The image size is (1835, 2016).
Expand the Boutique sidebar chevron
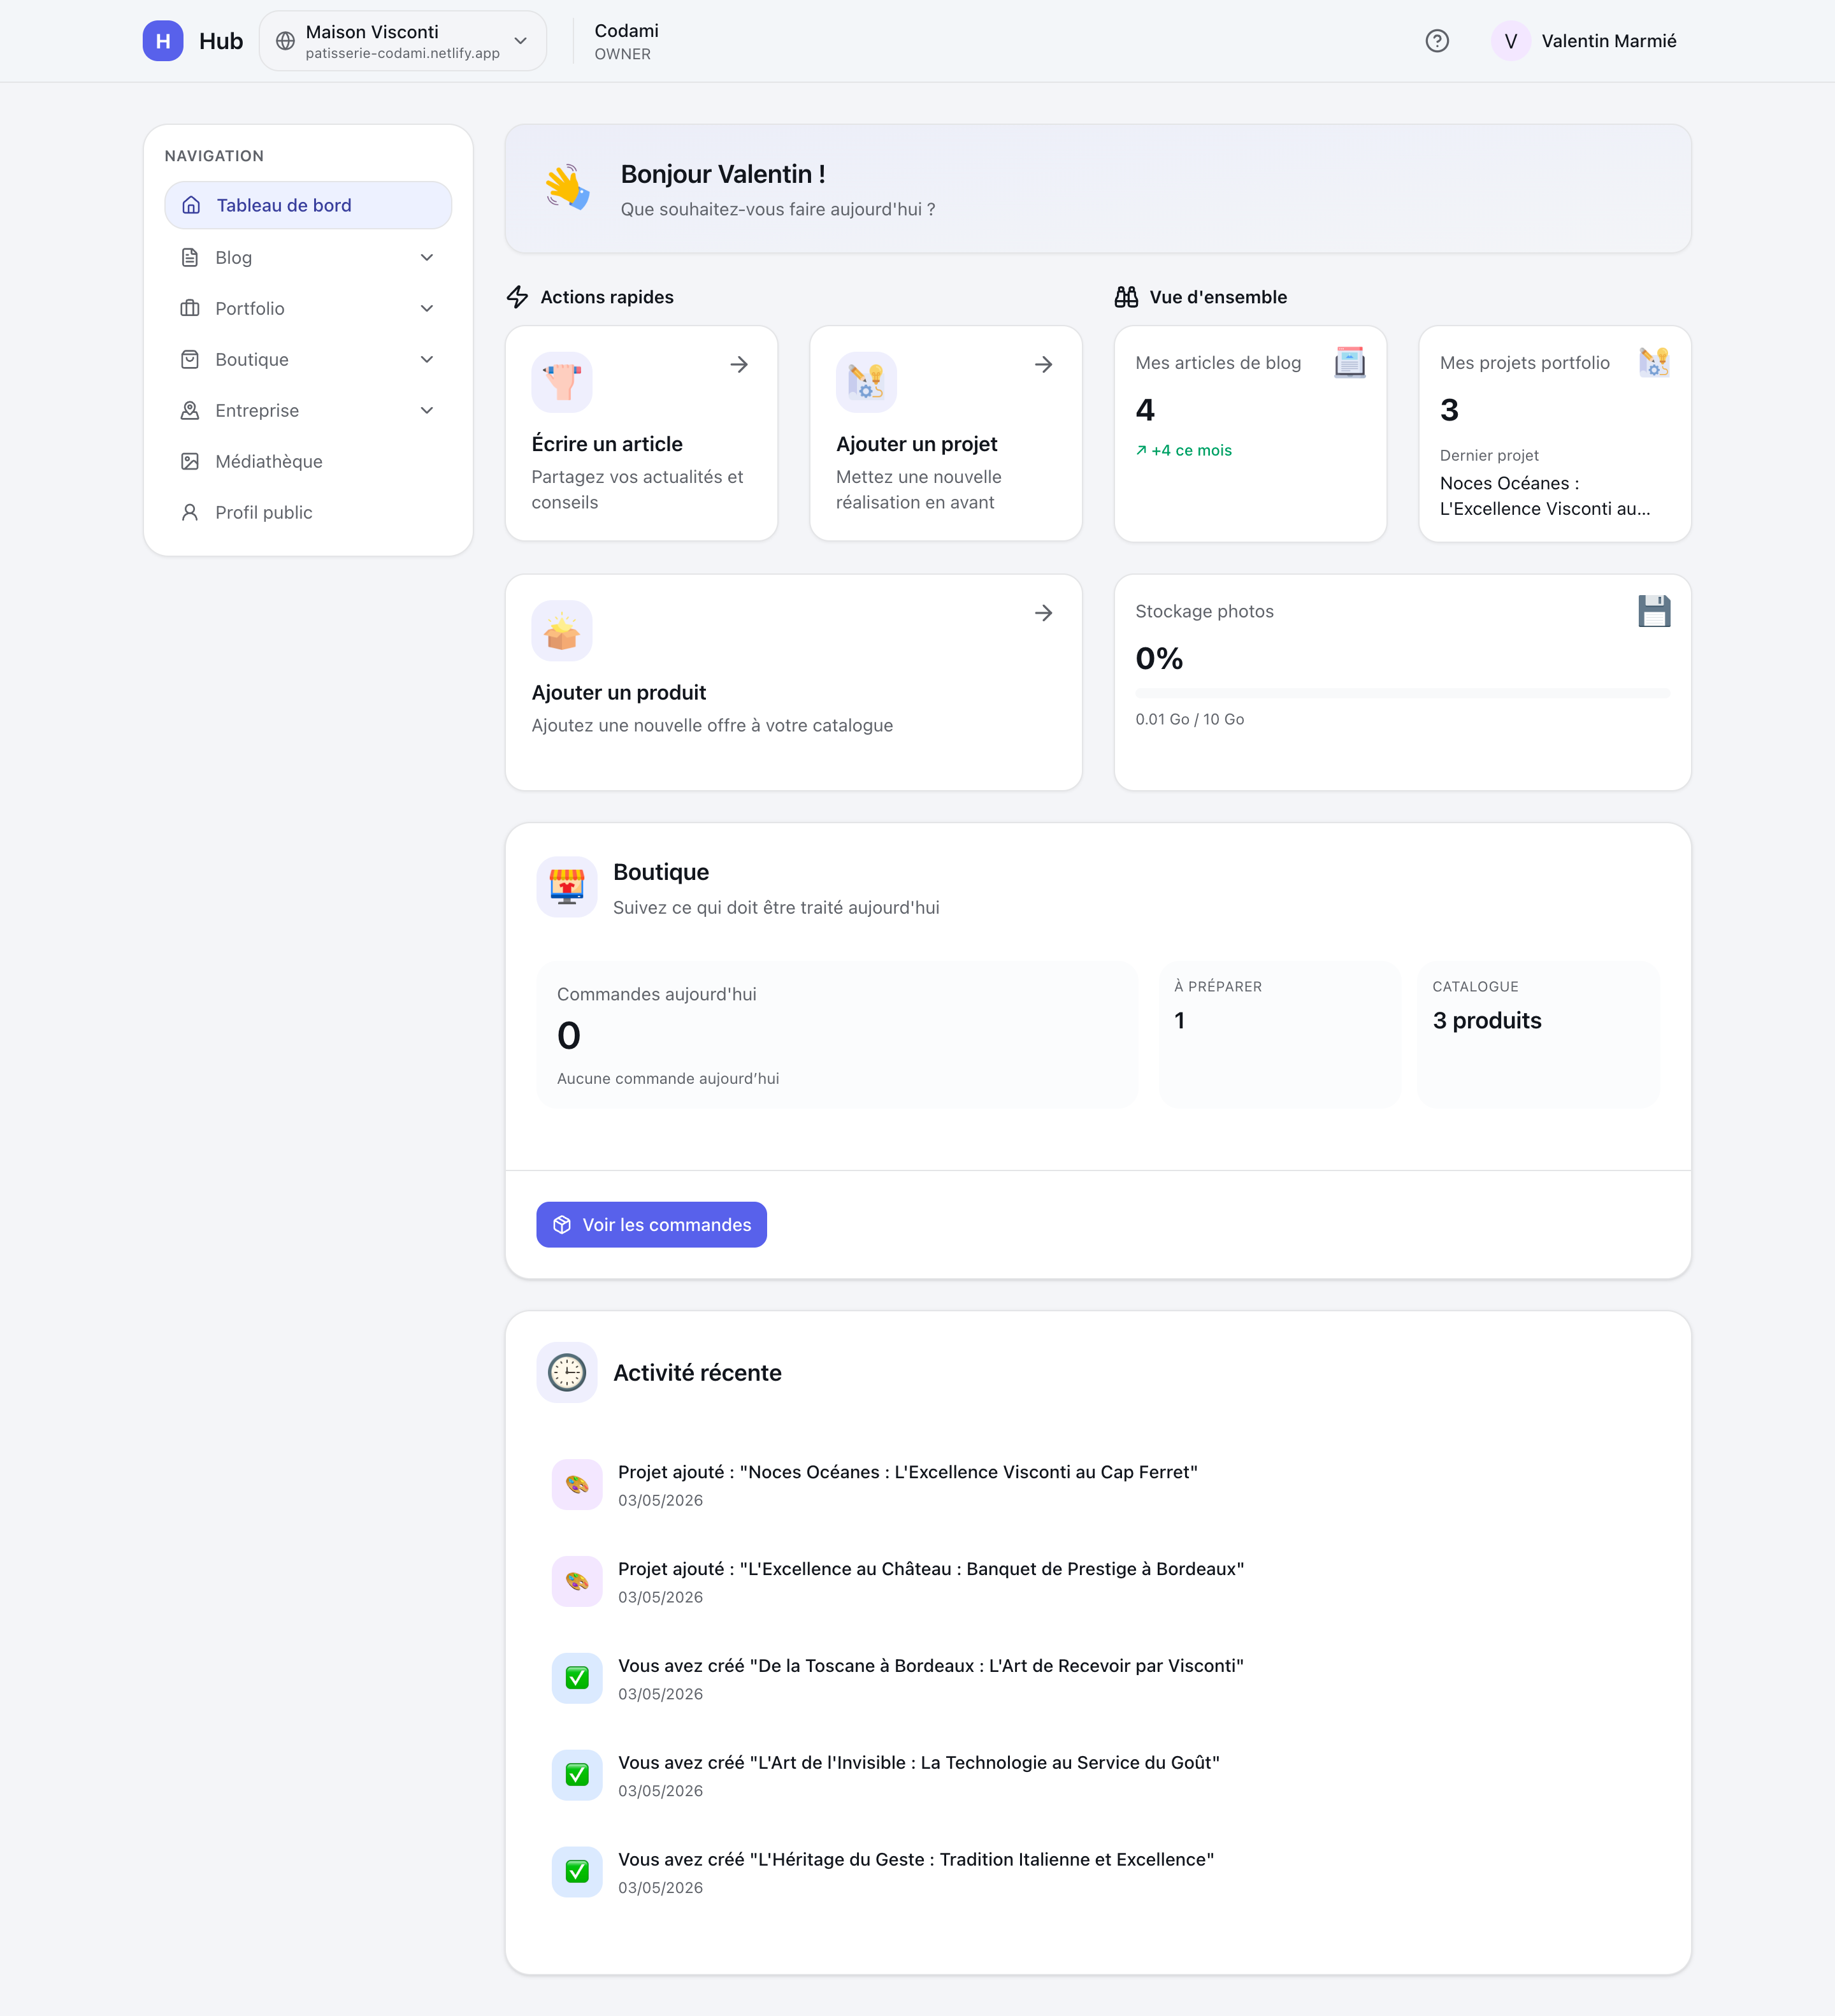click(427, 359)
